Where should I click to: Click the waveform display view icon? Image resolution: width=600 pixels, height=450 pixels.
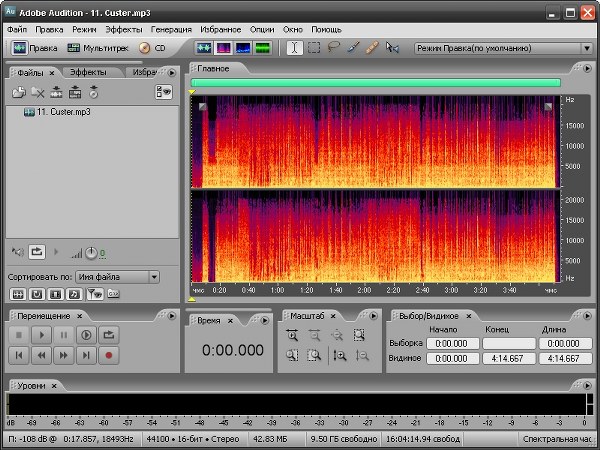204,47
